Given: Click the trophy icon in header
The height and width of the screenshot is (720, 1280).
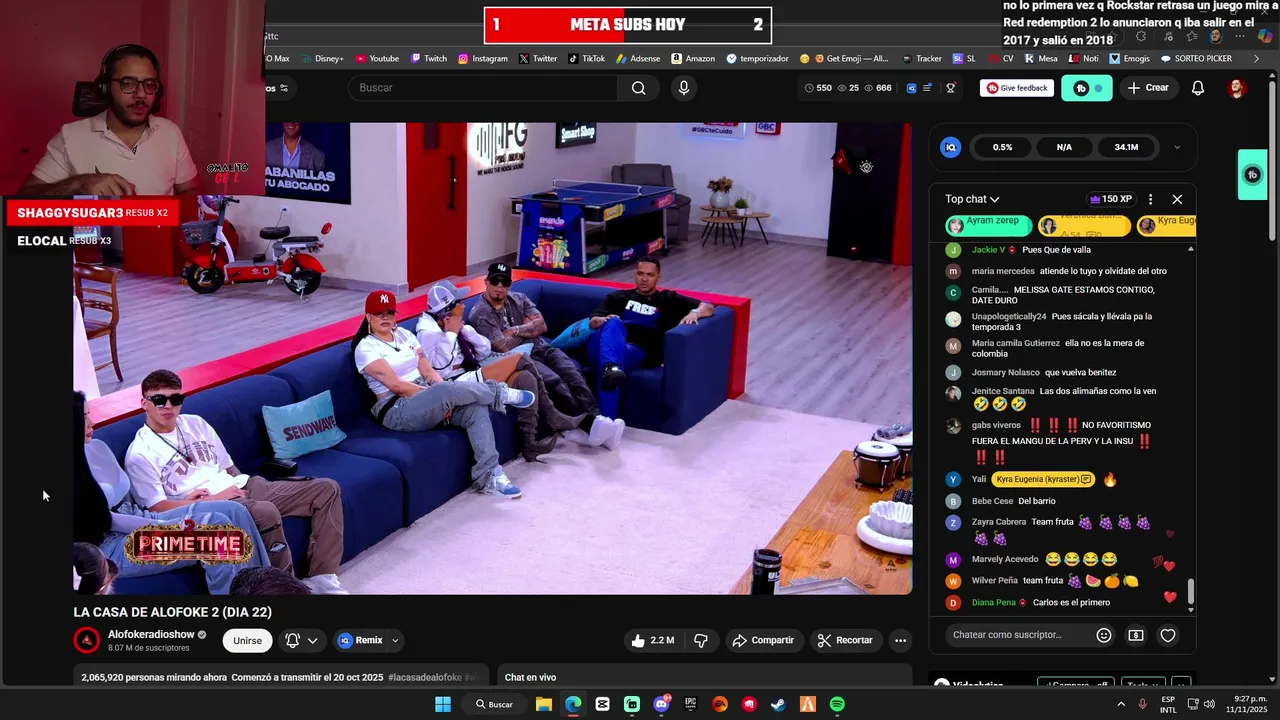Looking at the screenshot, I should (950, 88).
